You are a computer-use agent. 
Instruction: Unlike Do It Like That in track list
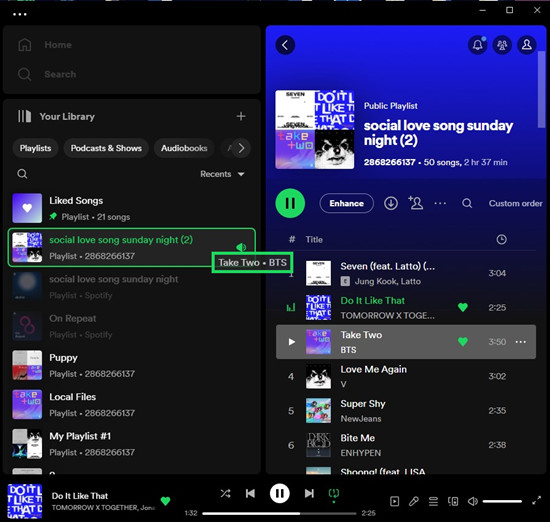coord(463,308)
